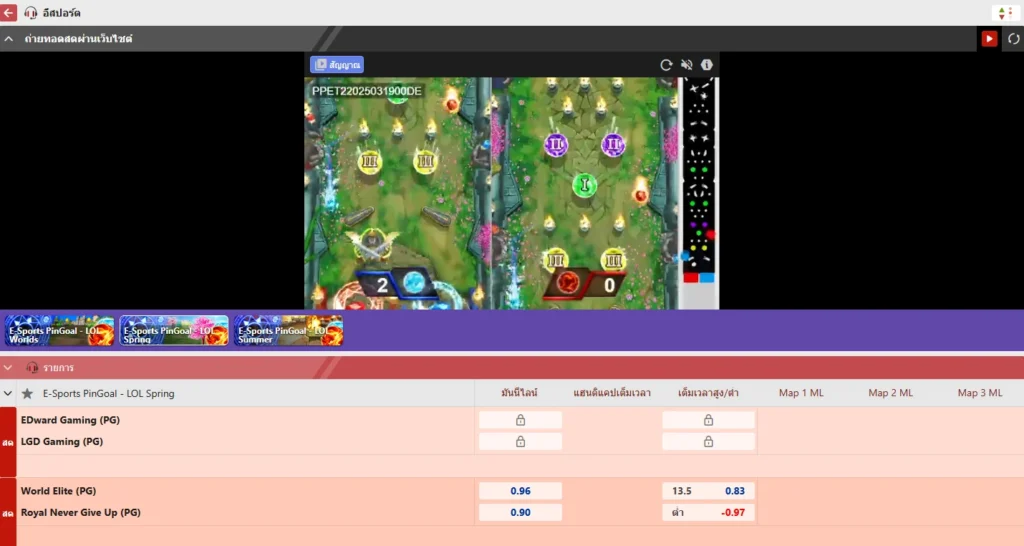The width and height of the screenshot is (1024, 546).
Task: Click the เต็มเวลาสูง/ต่ำ column header
Action: point(709,393)
